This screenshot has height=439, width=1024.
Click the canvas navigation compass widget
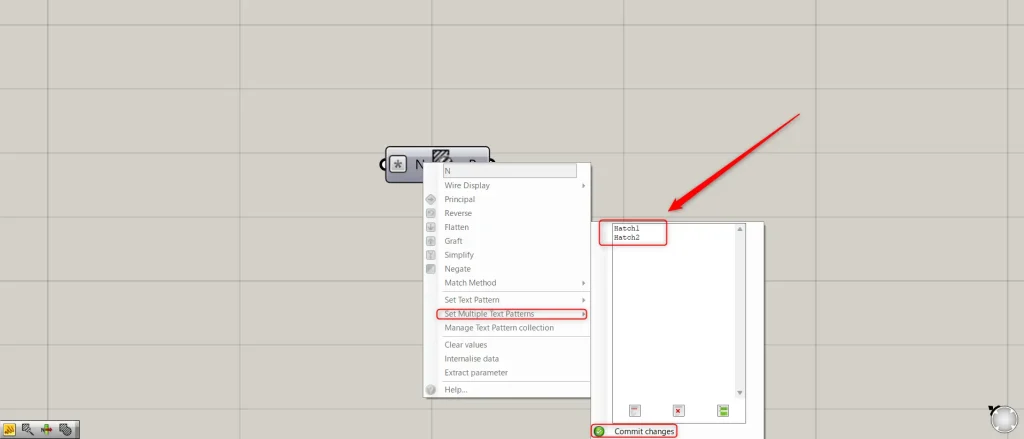[x=1005, y=419]
